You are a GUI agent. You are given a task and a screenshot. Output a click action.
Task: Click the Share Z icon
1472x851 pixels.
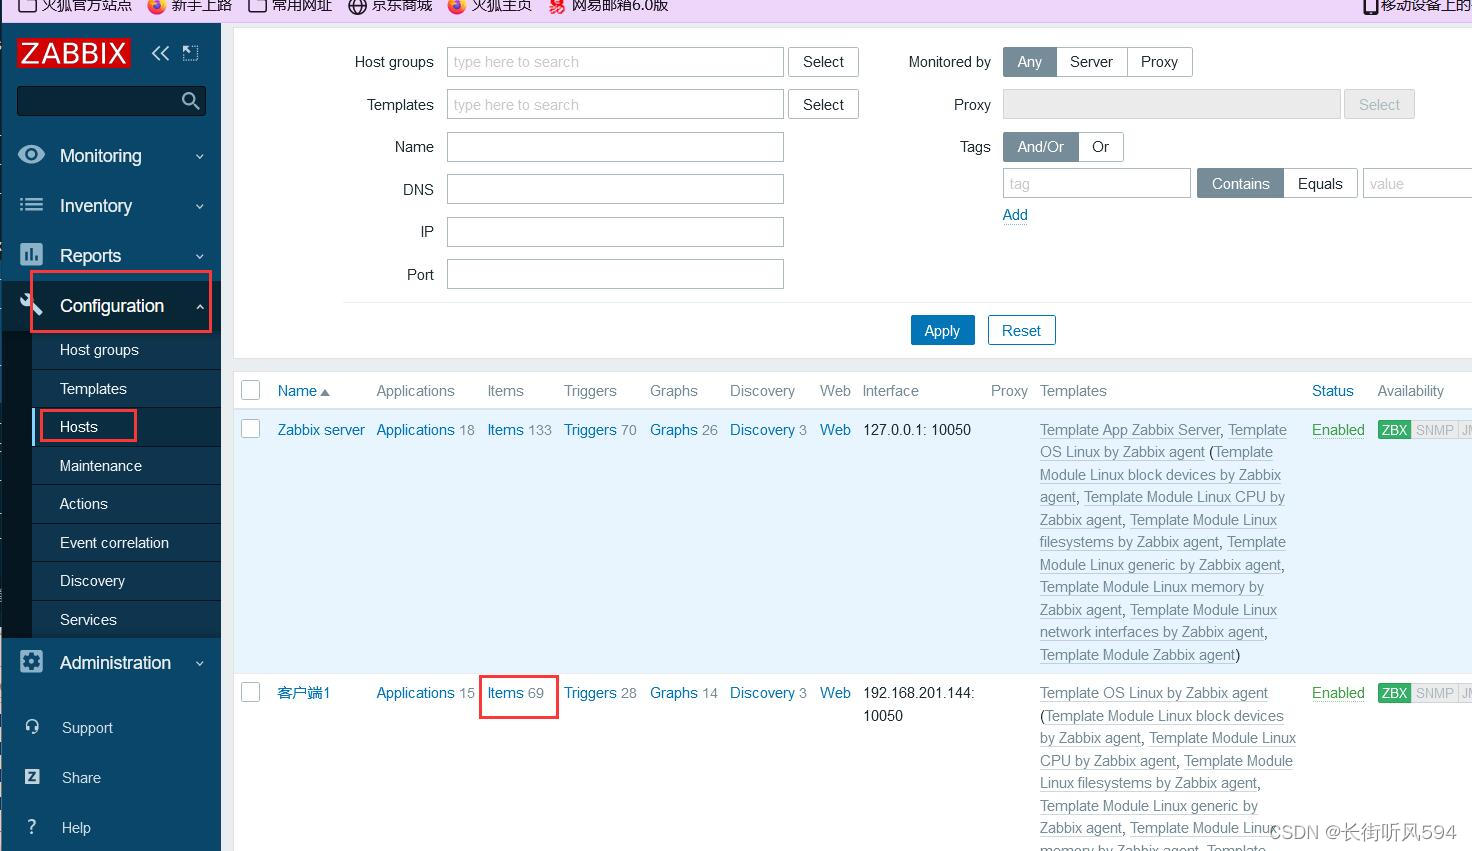click(x=32, y=777)
